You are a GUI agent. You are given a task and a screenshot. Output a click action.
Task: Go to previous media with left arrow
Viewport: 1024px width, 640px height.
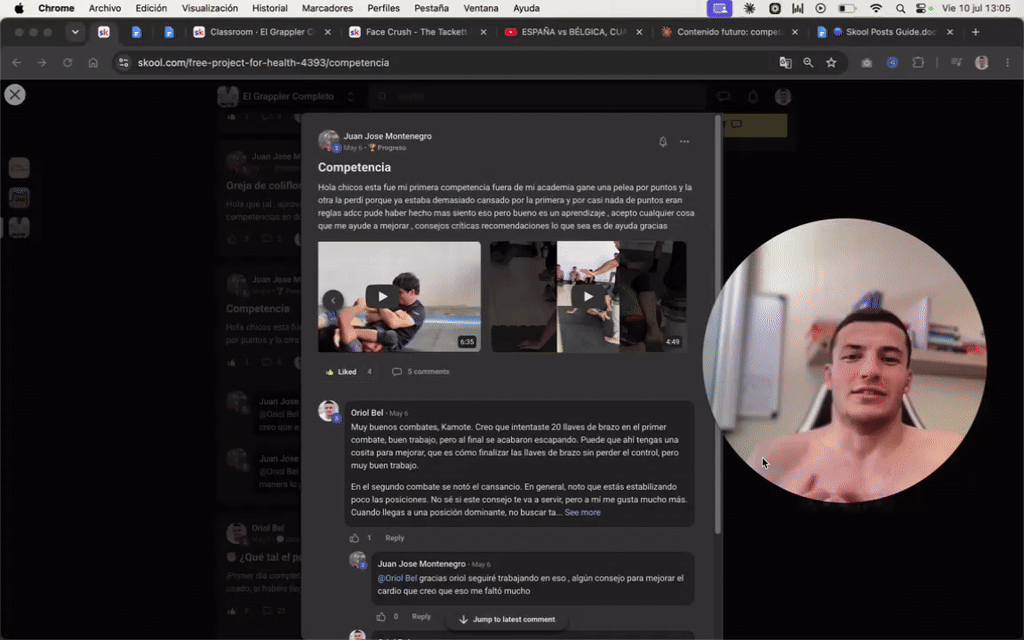(333, 300)
